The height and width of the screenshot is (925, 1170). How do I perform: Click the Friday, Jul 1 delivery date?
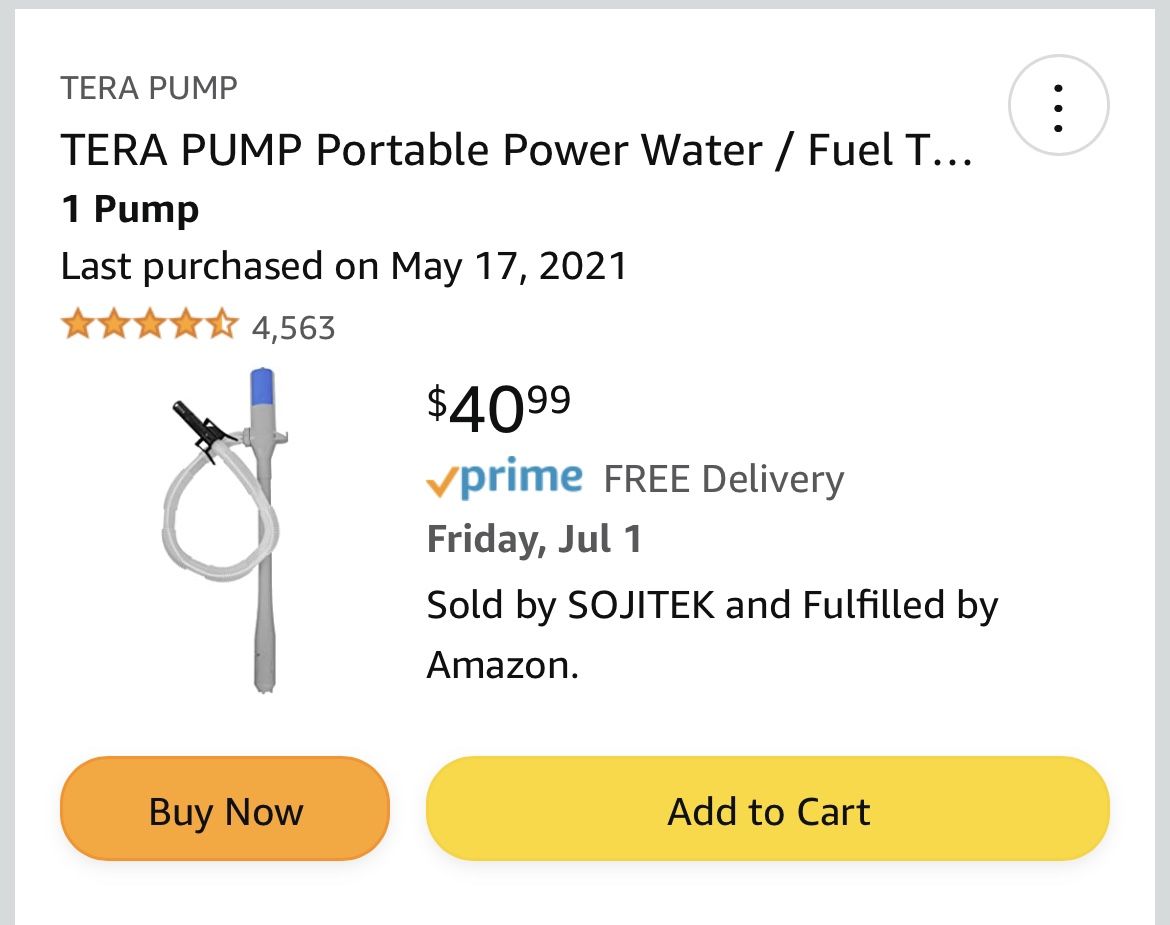pyautogui.click(x=534, y=540)
